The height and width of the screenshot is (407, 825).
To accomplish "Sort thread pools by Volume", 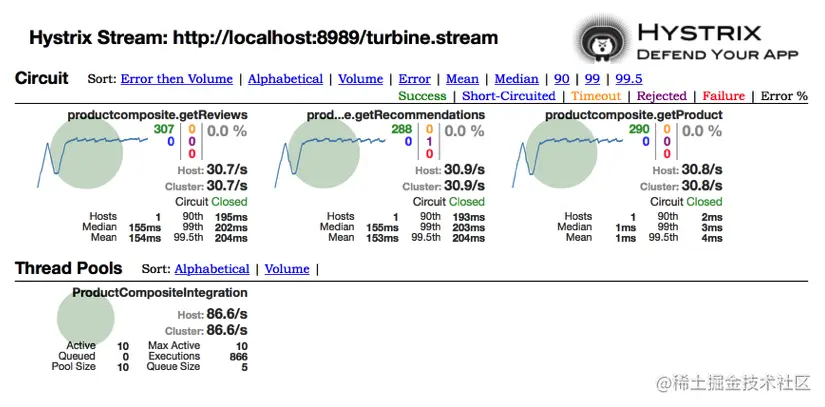I will click(x=287, y=269).
